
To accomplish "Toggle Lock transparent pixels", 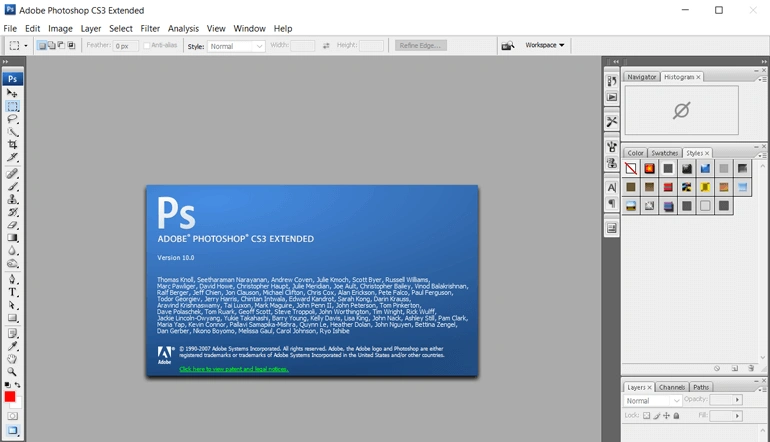I will tap(646, 415).
